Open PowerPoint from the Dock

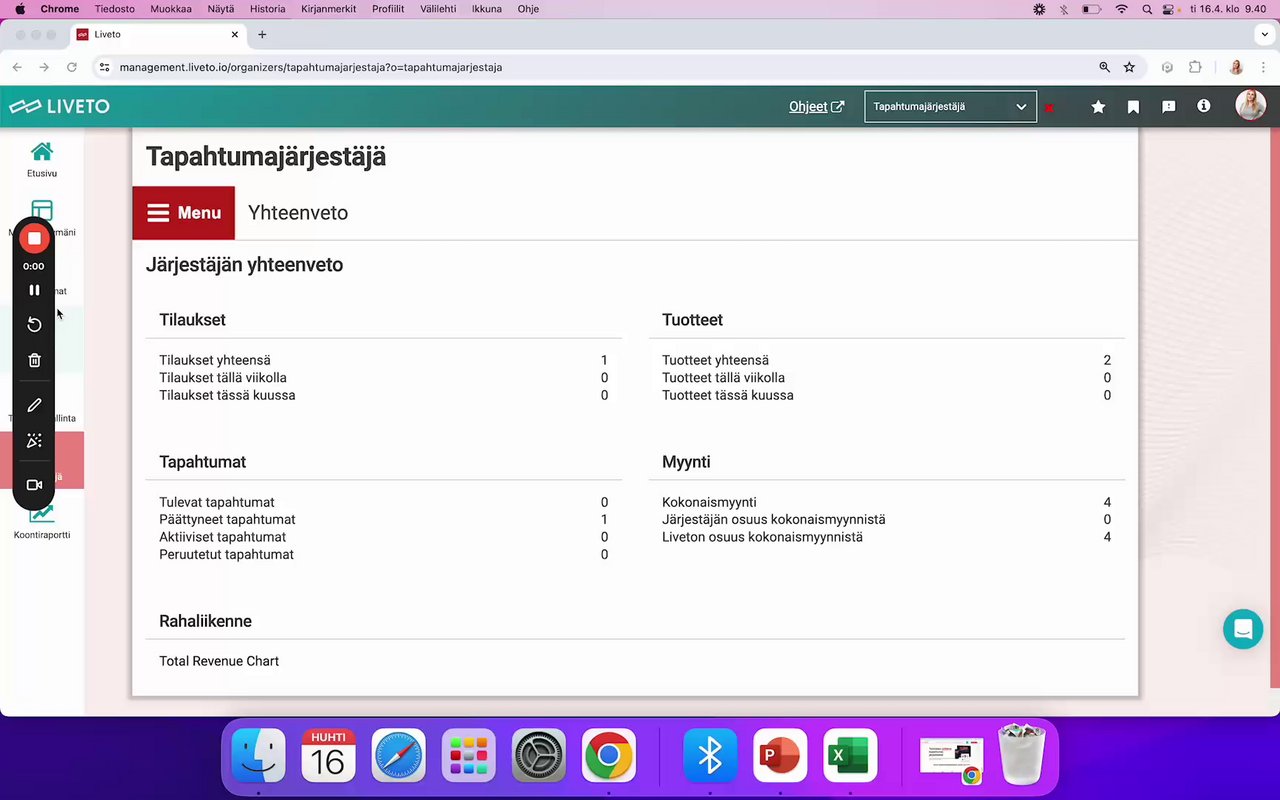click(780, 755)
